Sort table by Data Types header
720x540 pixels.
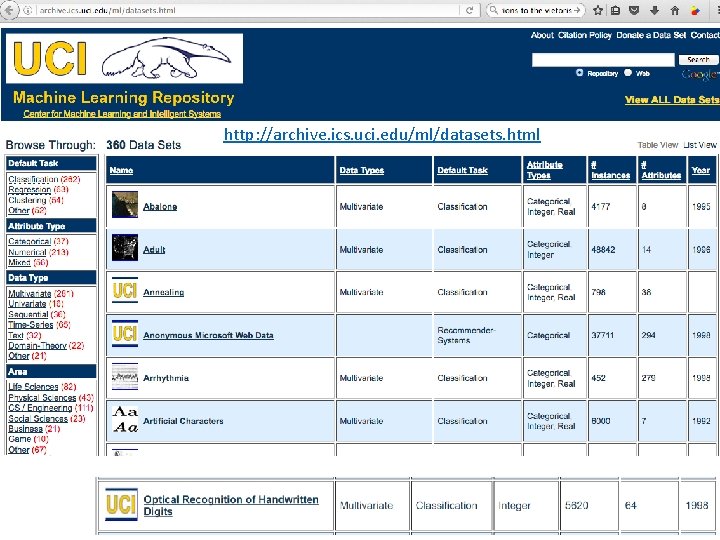(361, 170)
